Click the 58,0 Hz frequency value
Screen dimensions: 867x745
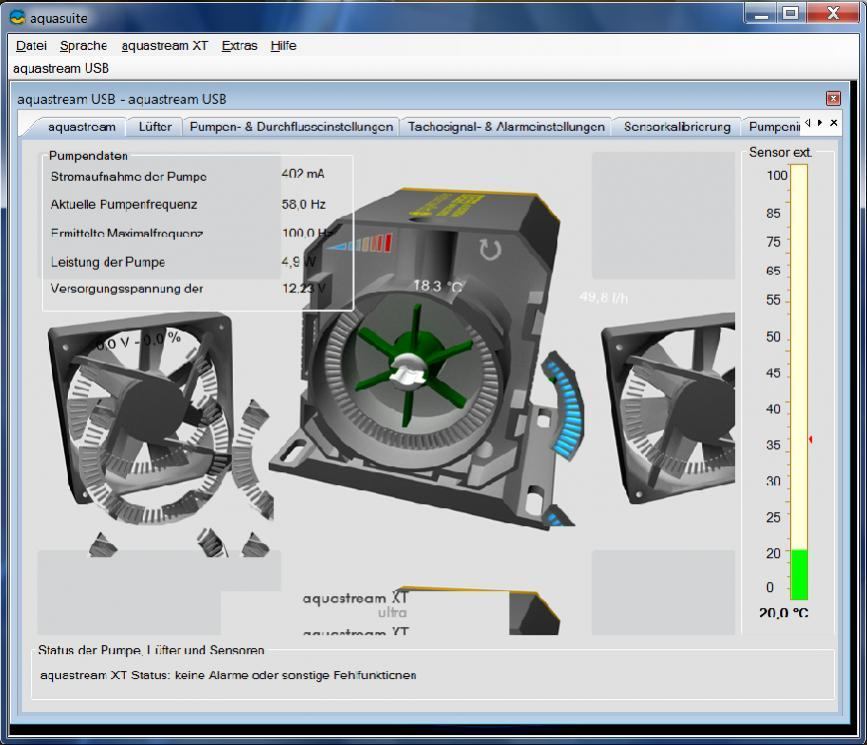pos(304,204)
